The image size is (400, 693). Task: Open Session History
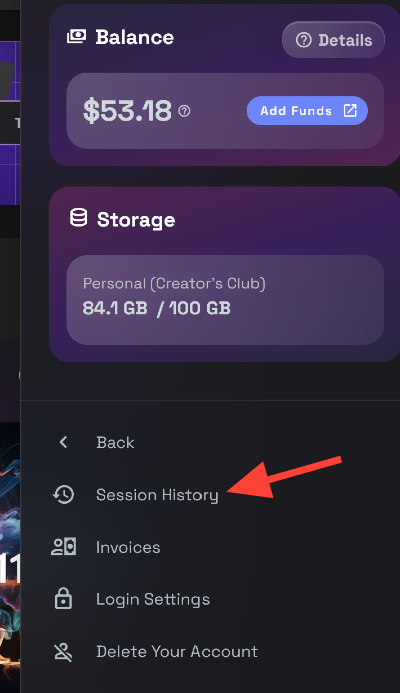coord(157,495)
